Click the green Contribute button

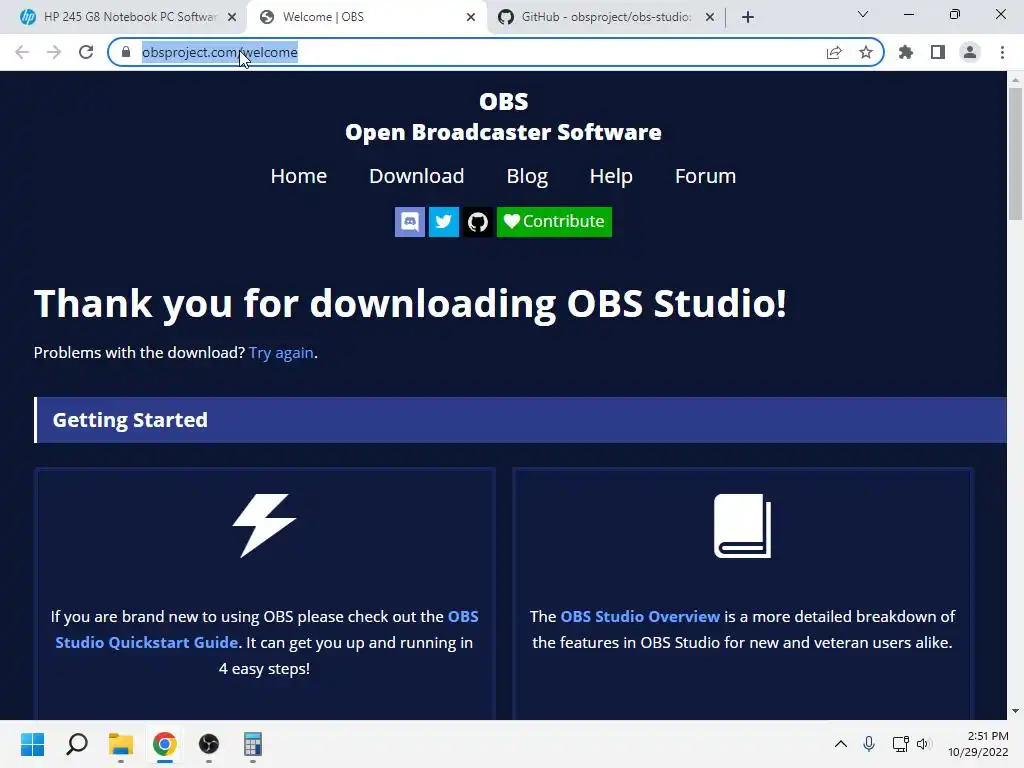click(x=554, y=222)
